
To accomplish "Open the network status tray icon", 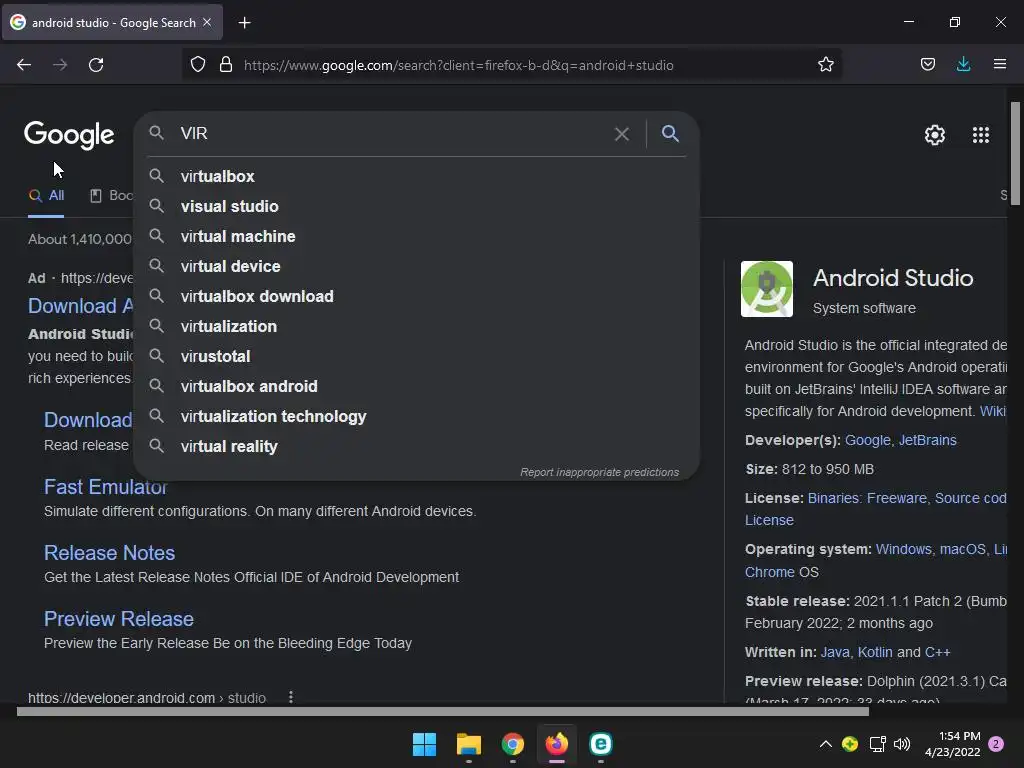I will tap(877, 744).
